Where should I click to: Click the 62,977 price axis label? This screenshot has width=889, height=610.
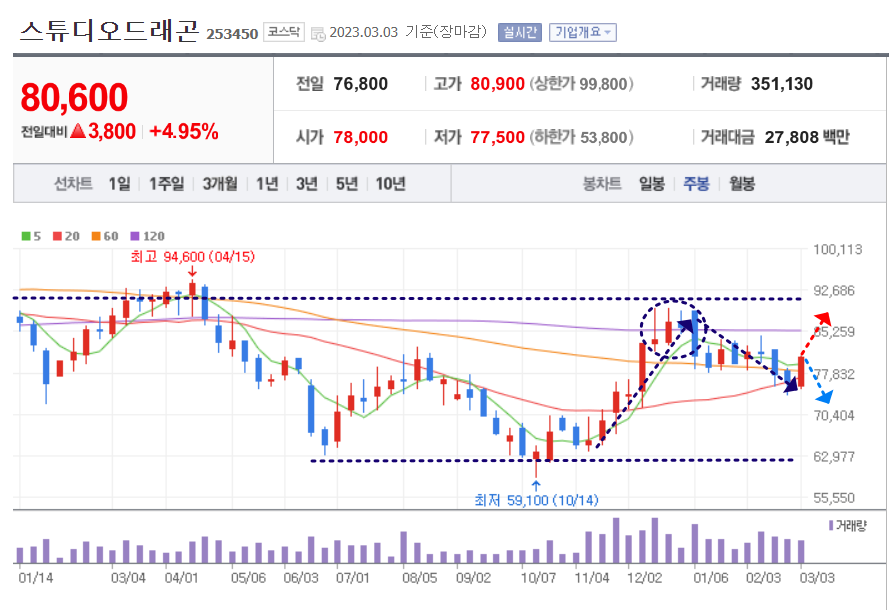834,456
